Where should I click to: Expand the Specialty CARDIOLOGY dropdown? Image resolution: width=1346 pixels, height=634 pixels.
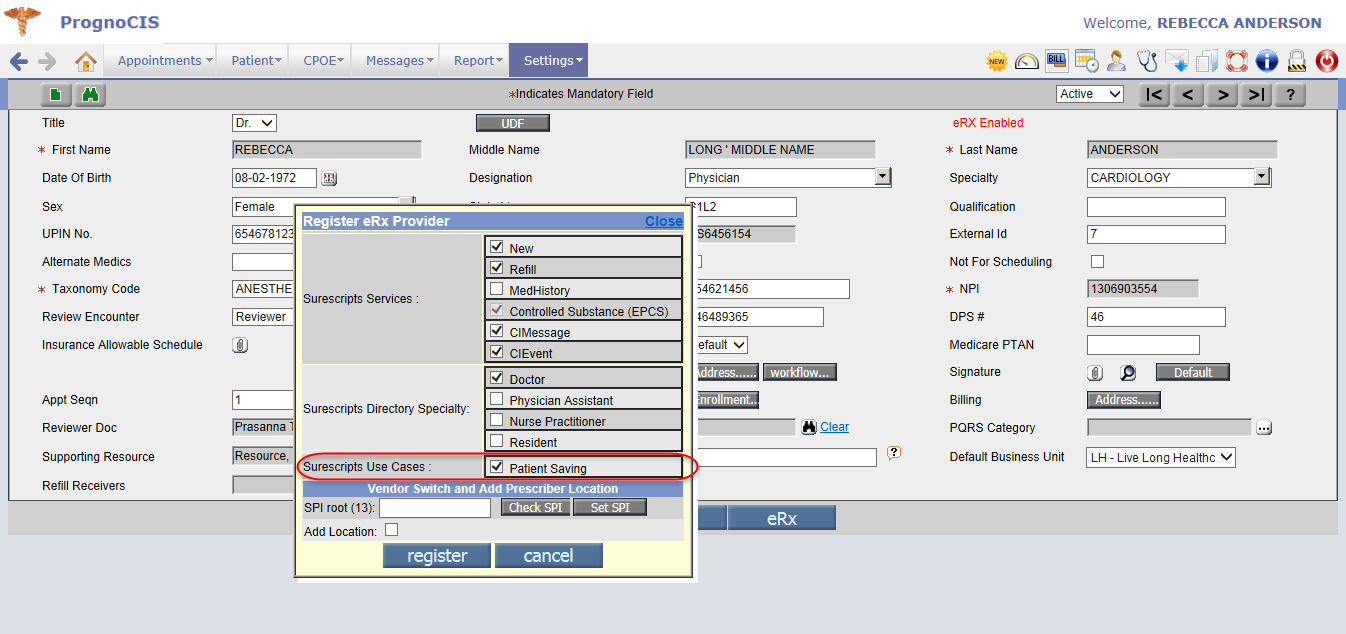click(1262, 177)
